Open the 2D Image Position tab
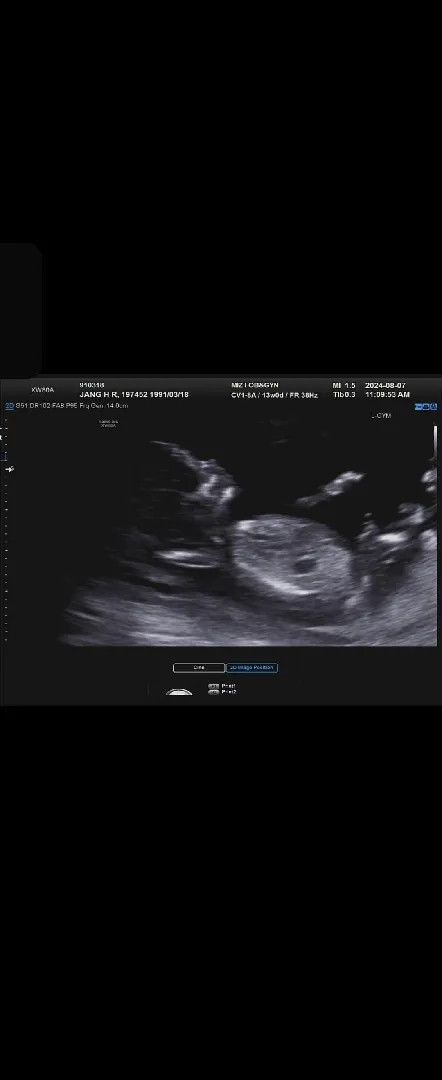Viewport: 442px width, 1080px height. click(252, 667)
